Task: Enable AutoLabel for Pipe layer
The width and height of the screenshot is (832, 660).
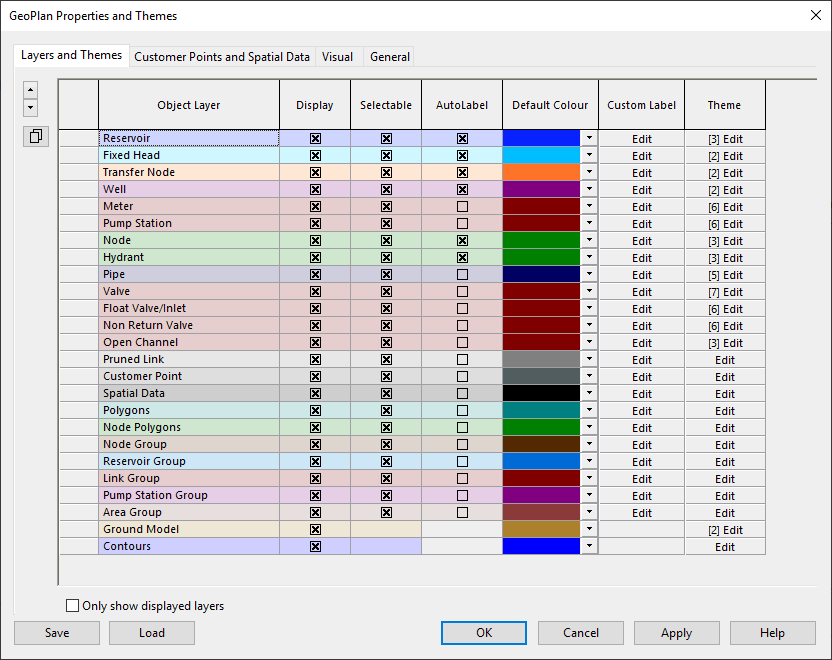Action: coord(462,274)
